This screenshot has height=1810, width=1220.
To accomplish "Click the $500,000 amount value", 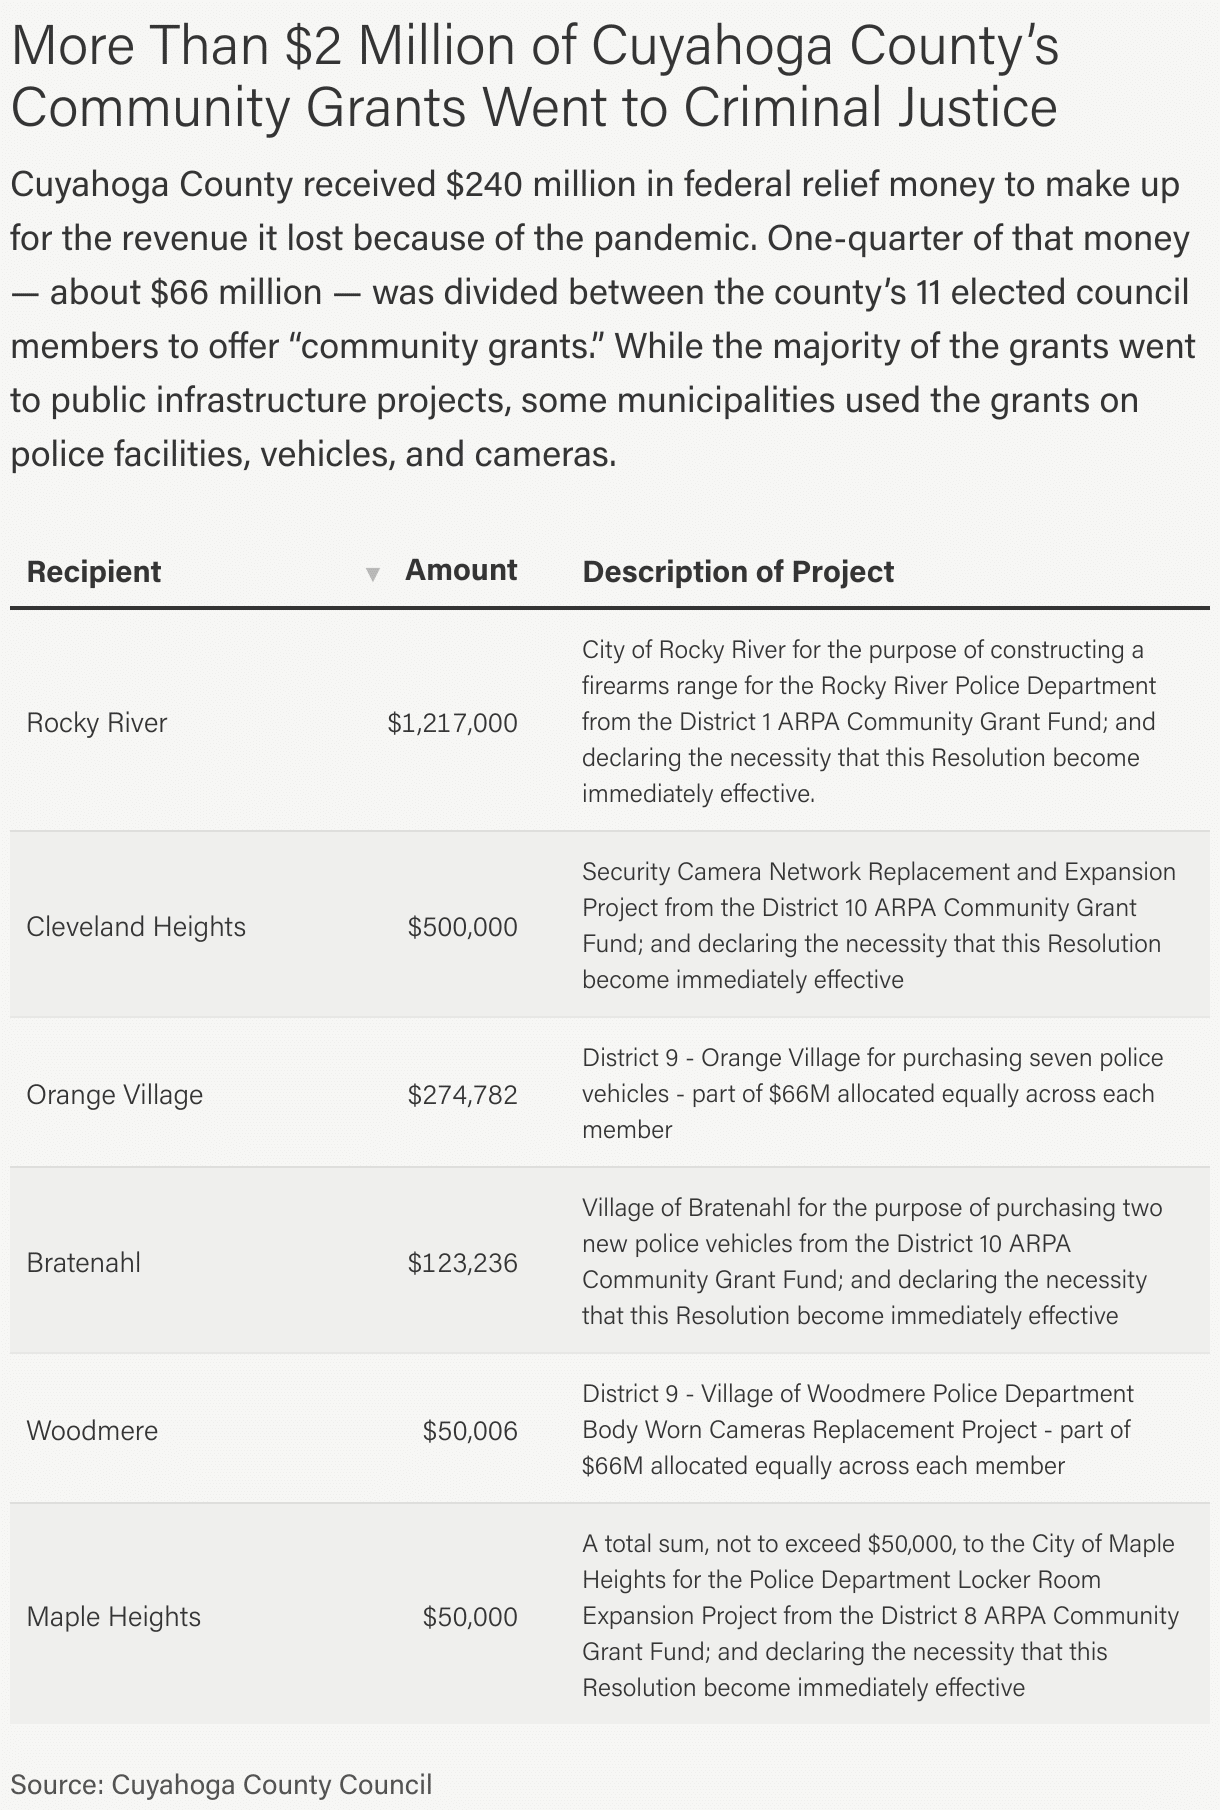I will pyautogui.click(x=463, y=927).
